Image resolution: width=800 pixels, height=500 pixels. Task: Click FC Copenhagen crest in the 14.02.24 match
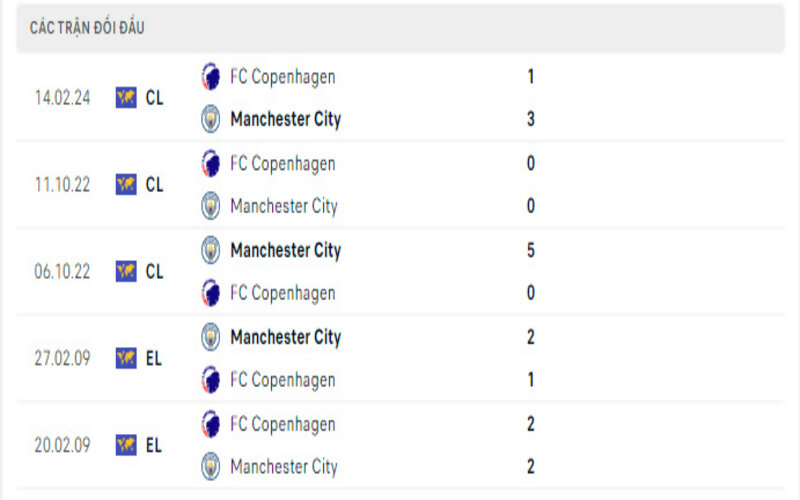click(211, 77)
